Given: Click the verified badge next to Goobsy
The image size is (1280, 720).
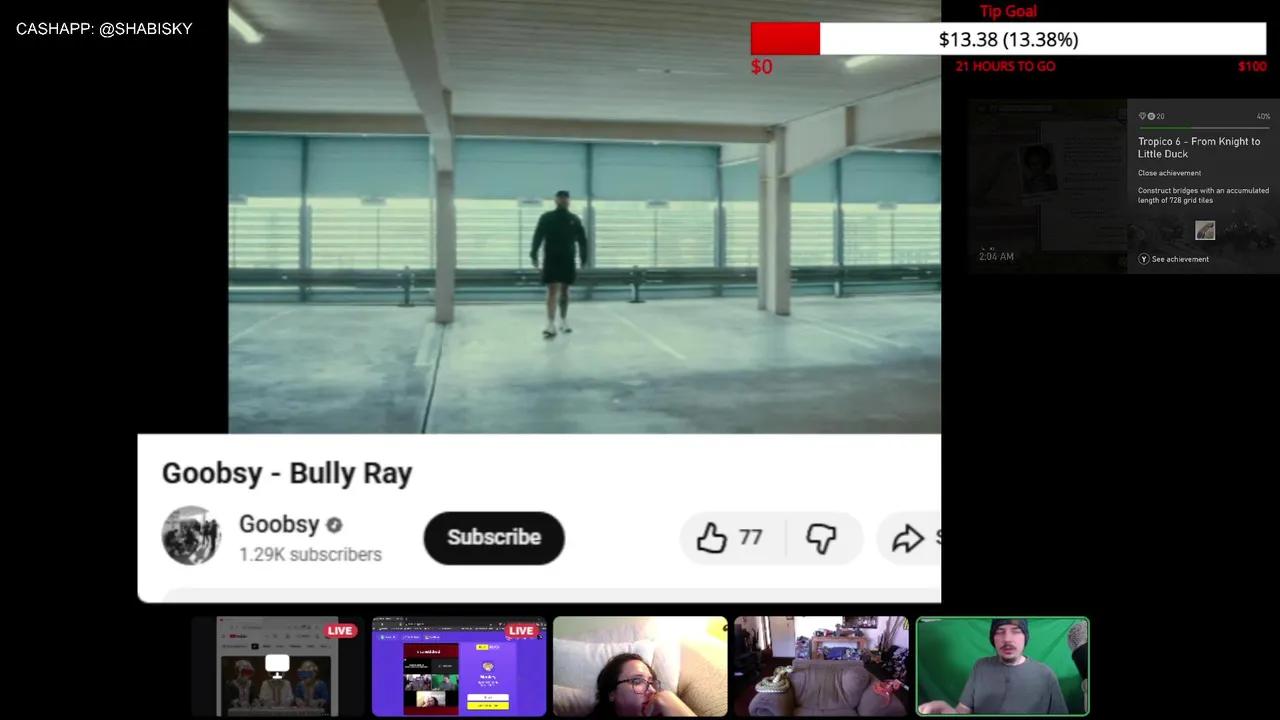Looking at the screenshot, I should [334, 525].
